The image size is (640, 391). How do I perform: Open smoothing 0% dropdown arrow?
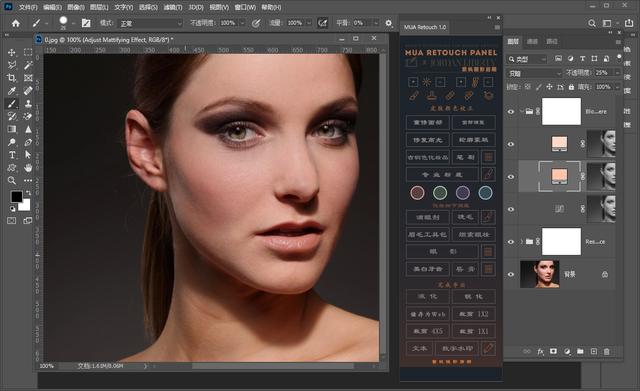click(x=376, y=23)
